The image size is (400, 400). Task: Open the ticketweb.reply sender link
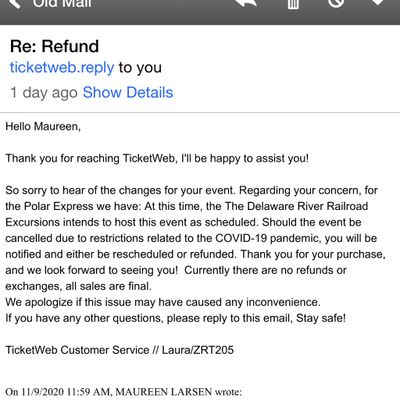pyautogui.click(x=62, y=68)
